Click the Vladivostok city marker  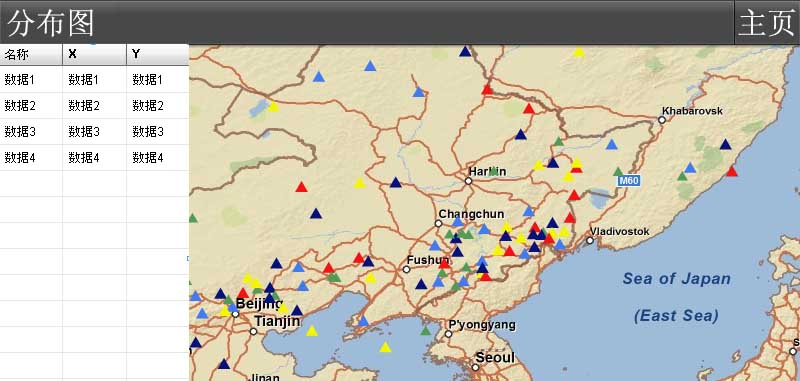click(x=590, y=240)
